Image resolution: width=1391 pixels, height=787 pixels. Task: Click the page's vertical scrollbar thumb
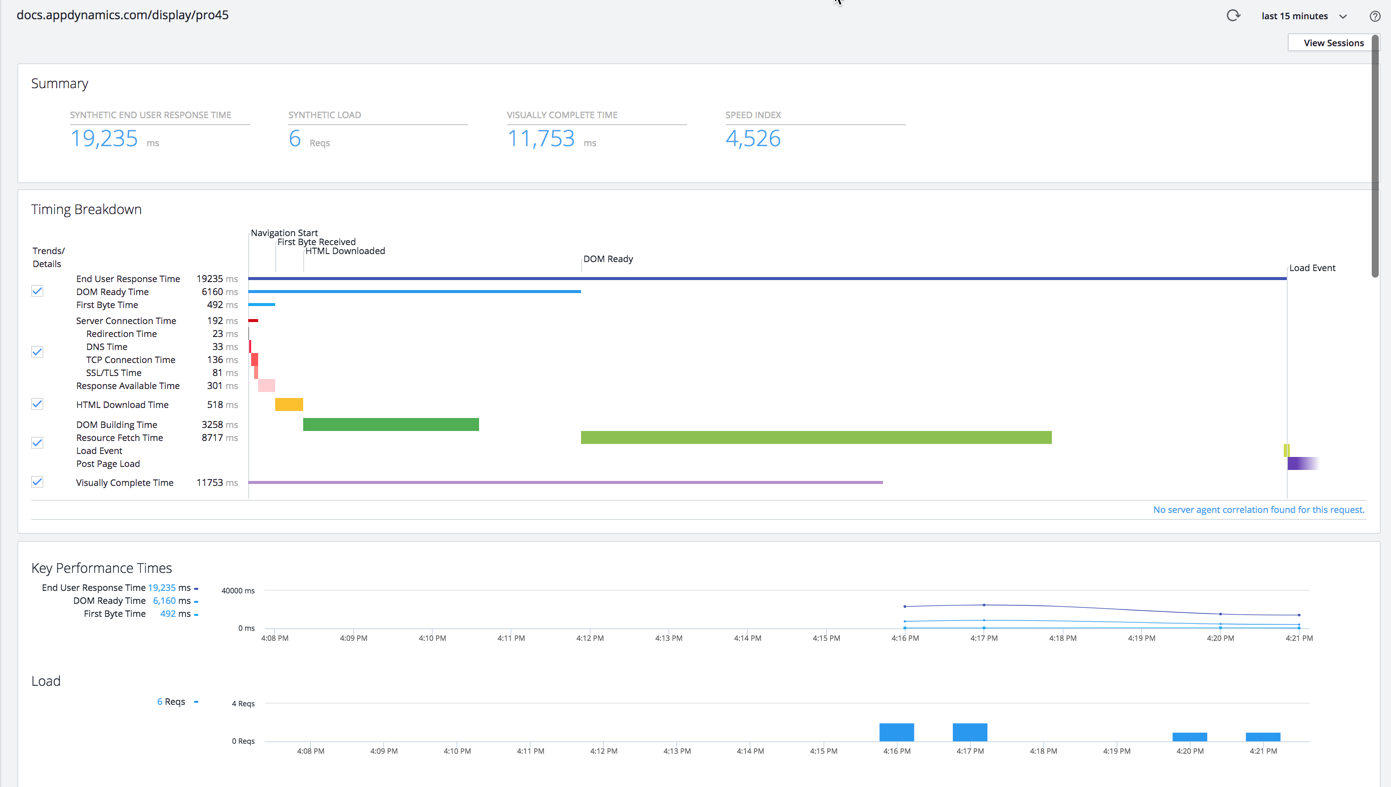pos(1375,156)
